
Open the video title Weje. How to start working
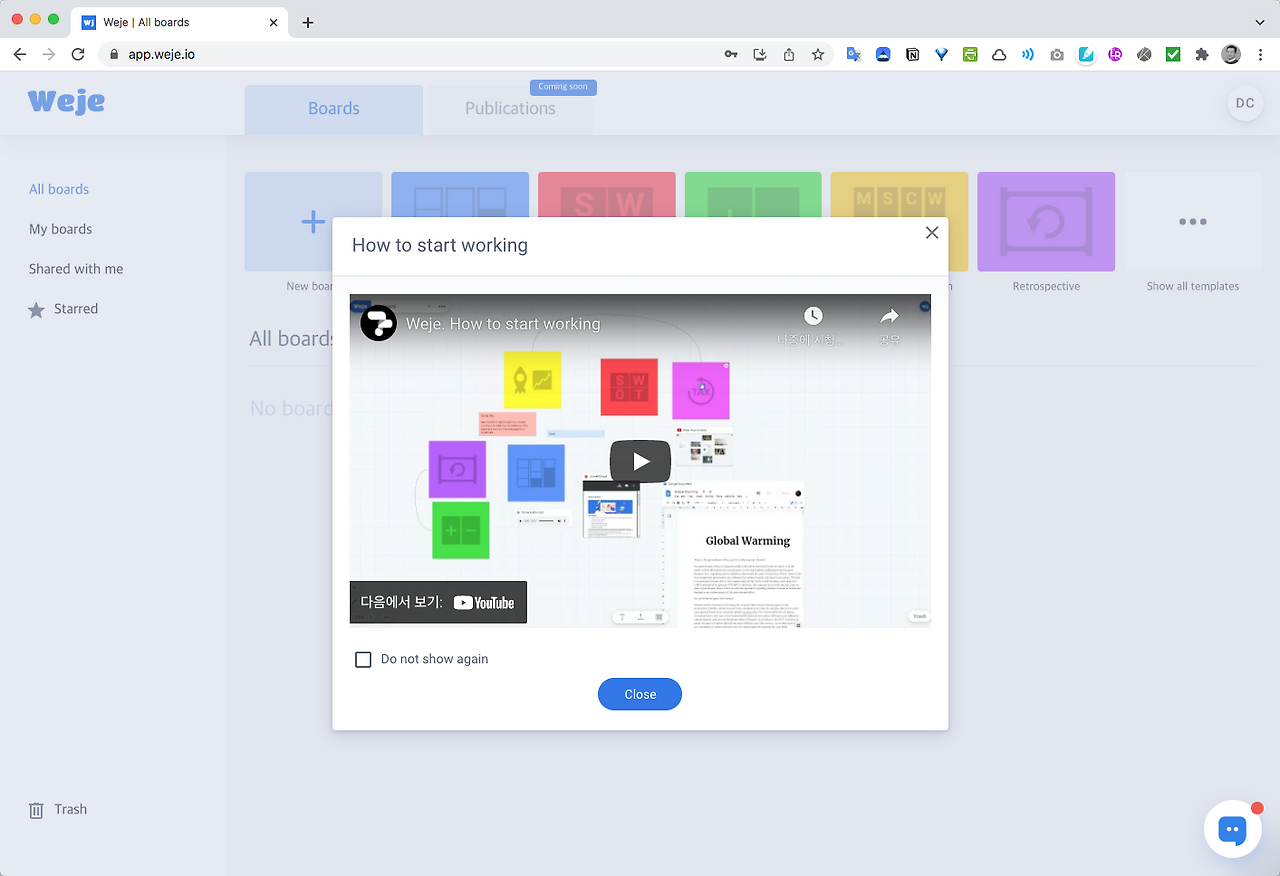tap(503, 324)
